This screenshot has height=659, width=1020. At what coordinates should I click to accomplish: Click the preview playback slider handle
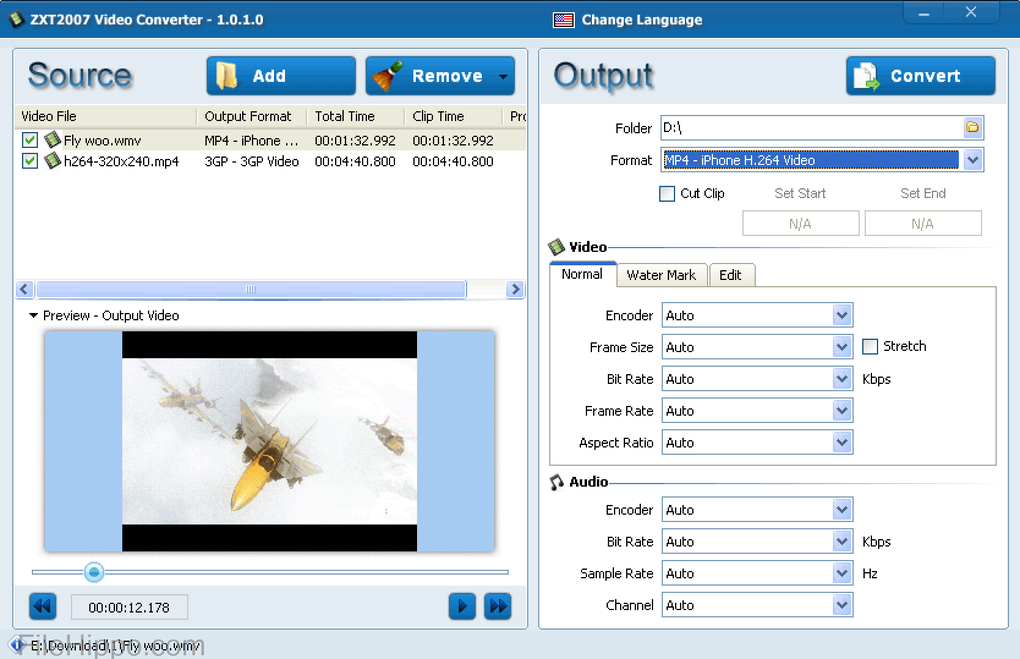(x=94, y=572)
